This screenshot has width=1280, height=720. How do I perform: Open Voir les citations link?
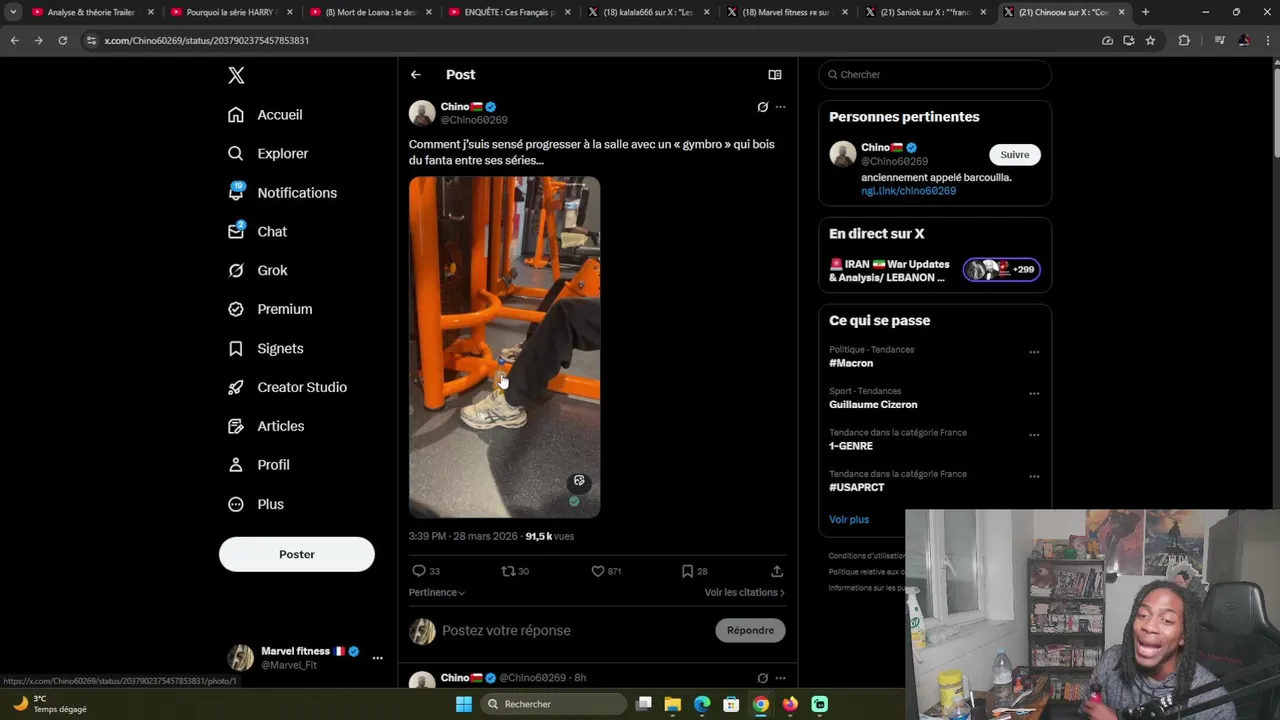(x=744, y=592)
